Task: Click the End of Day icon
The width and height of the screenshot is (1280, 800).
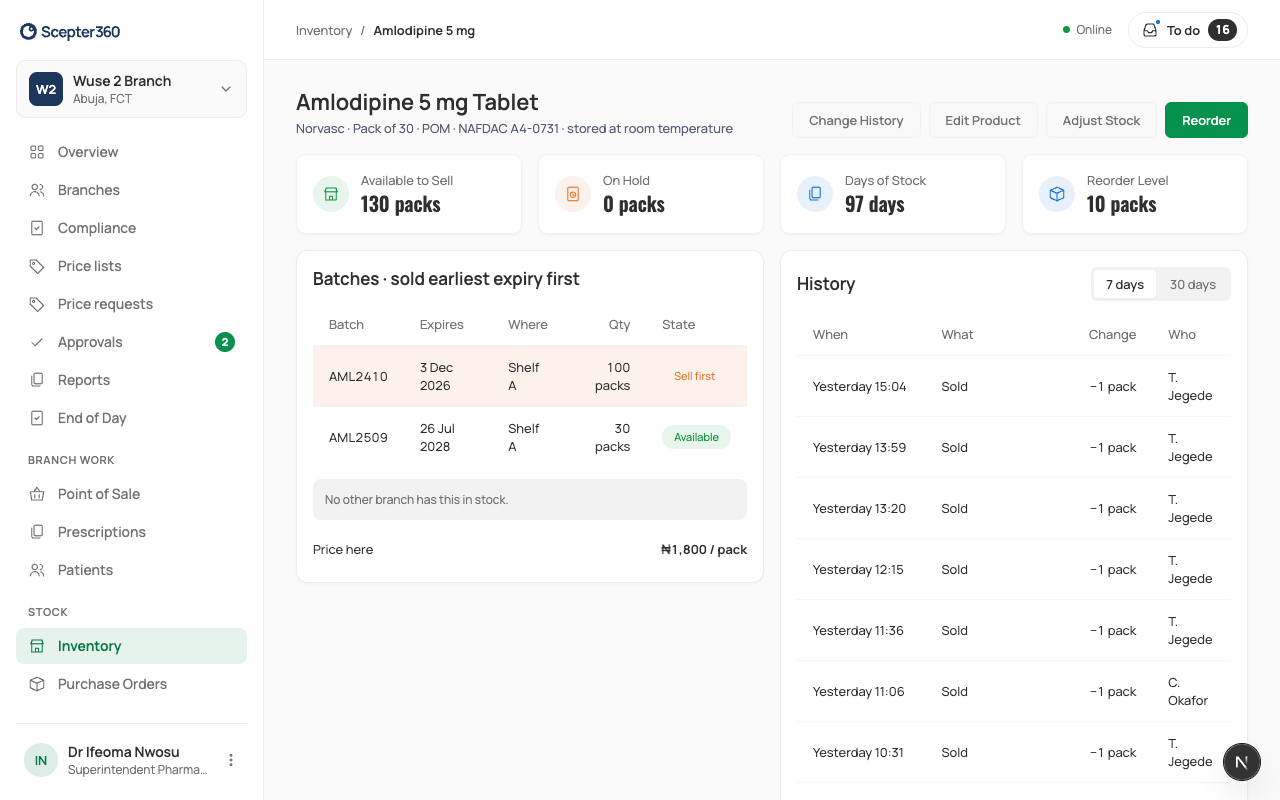Action: tap(37, 418)
